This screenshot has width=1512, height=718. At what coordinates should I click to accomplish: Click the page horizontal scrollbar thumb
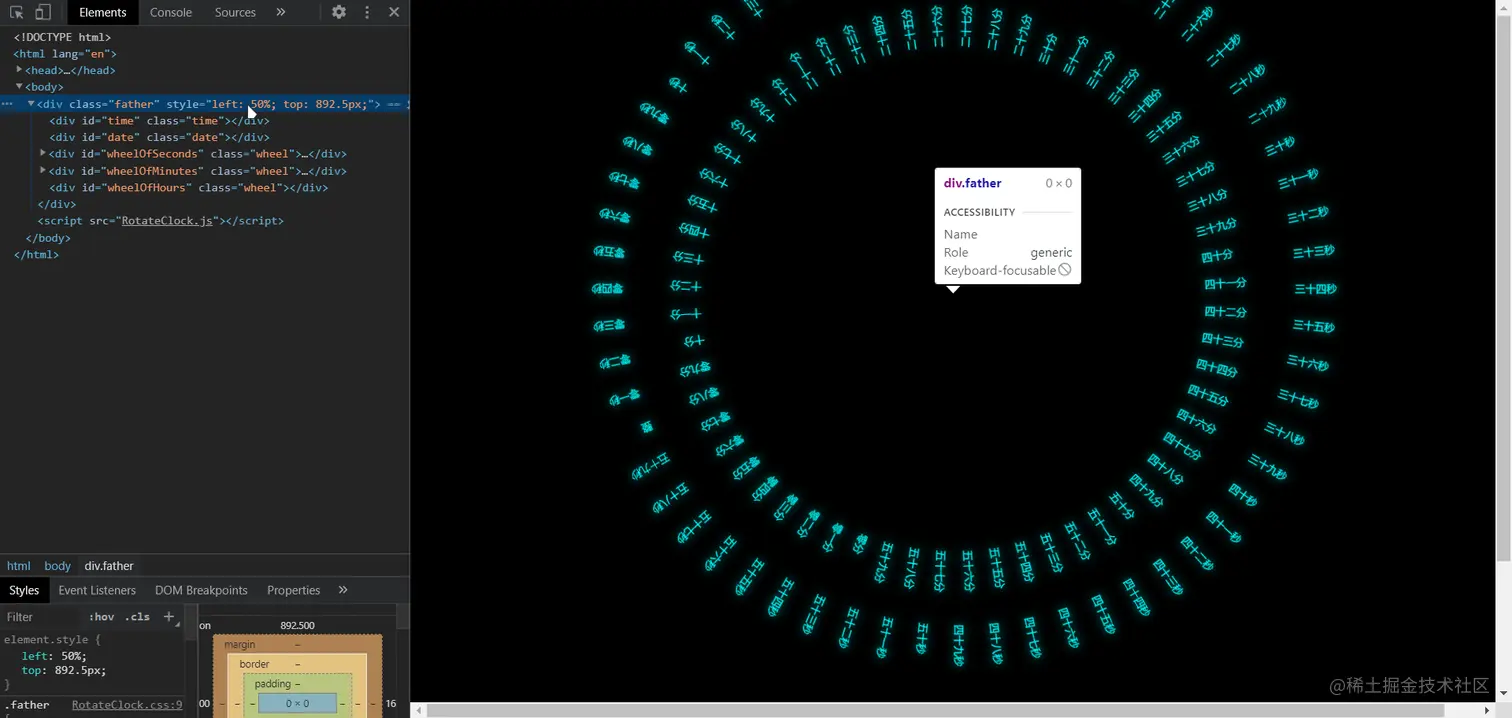(938, 710)
